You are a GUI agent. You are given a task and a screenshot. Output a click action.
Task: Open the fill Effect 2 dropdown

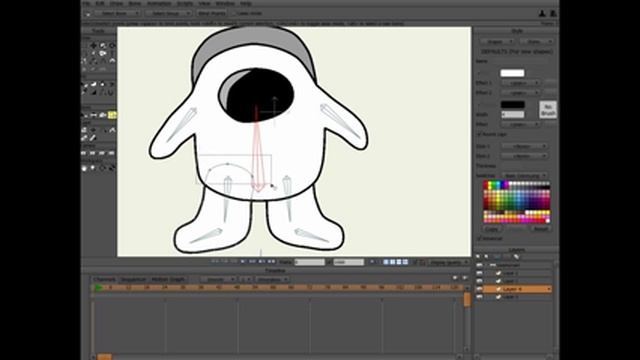pos(520,93)
